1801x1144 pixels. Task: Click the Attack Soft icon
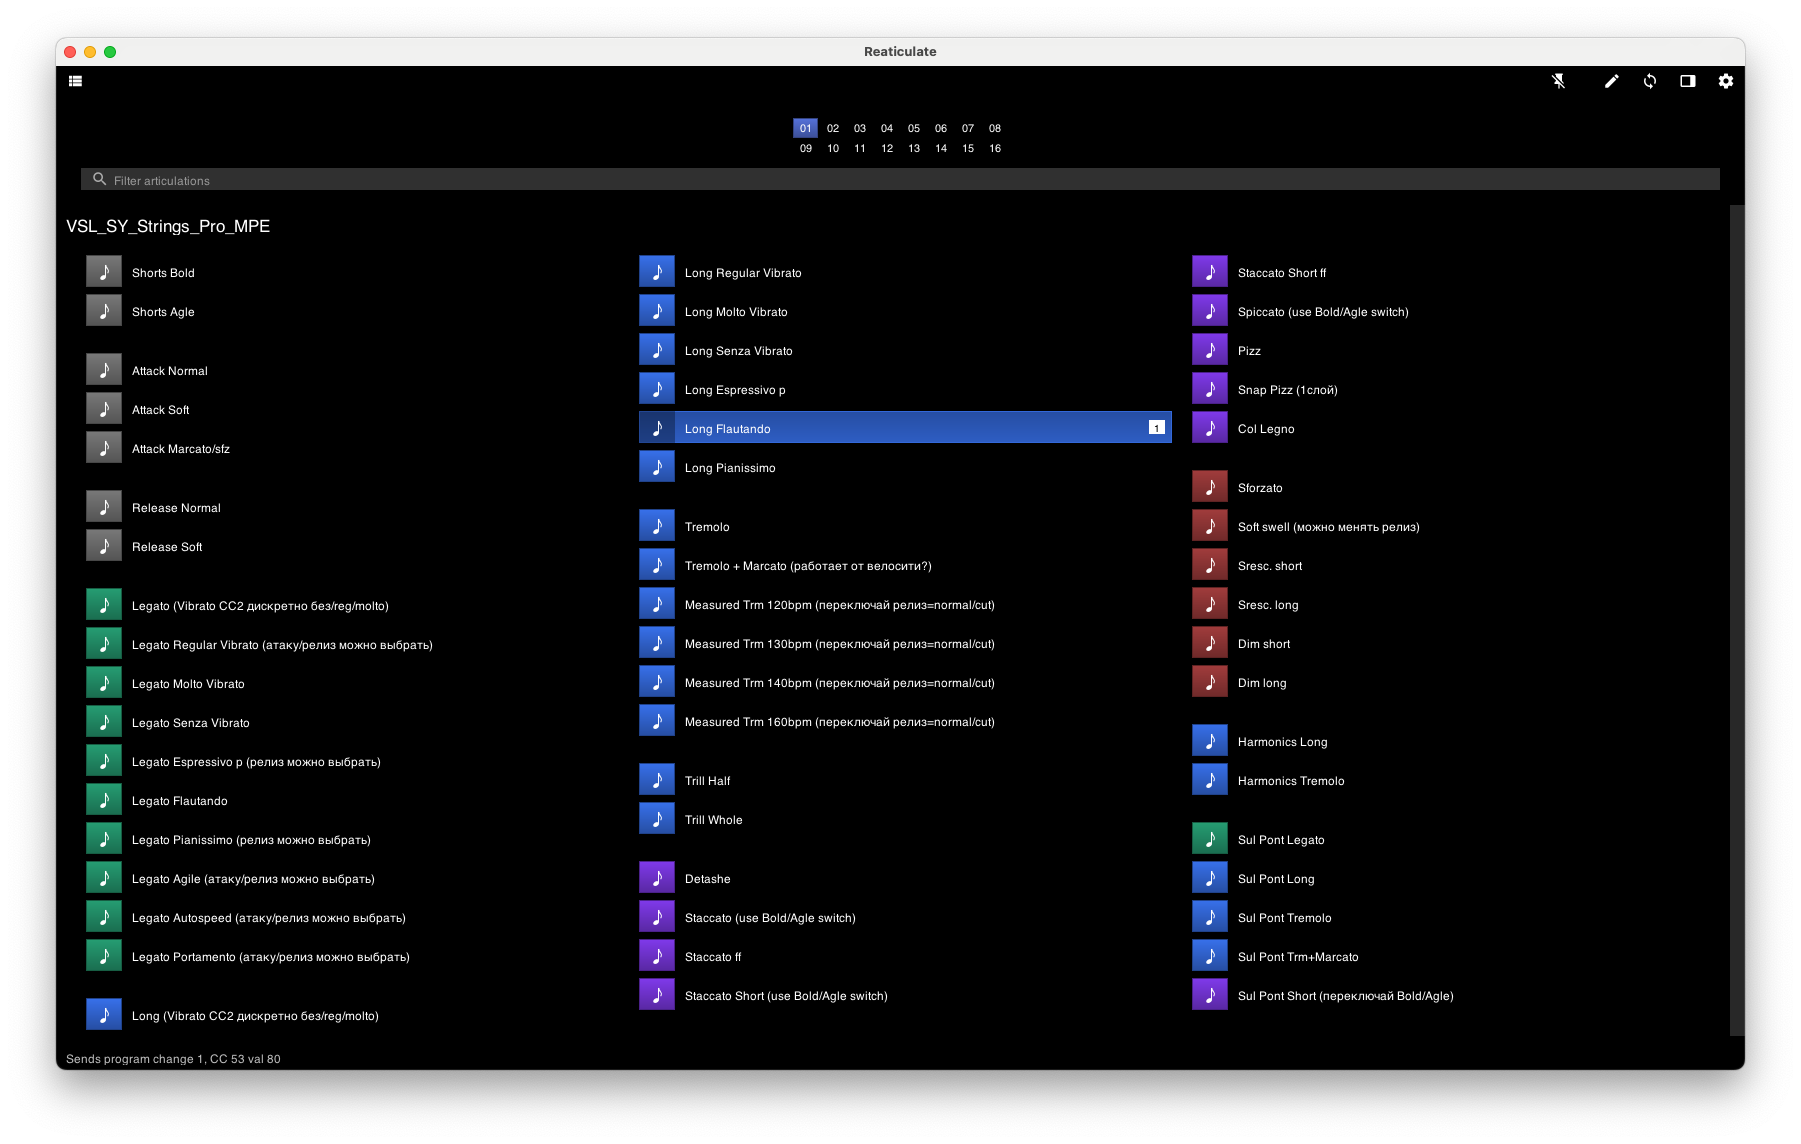pos(104,409)
